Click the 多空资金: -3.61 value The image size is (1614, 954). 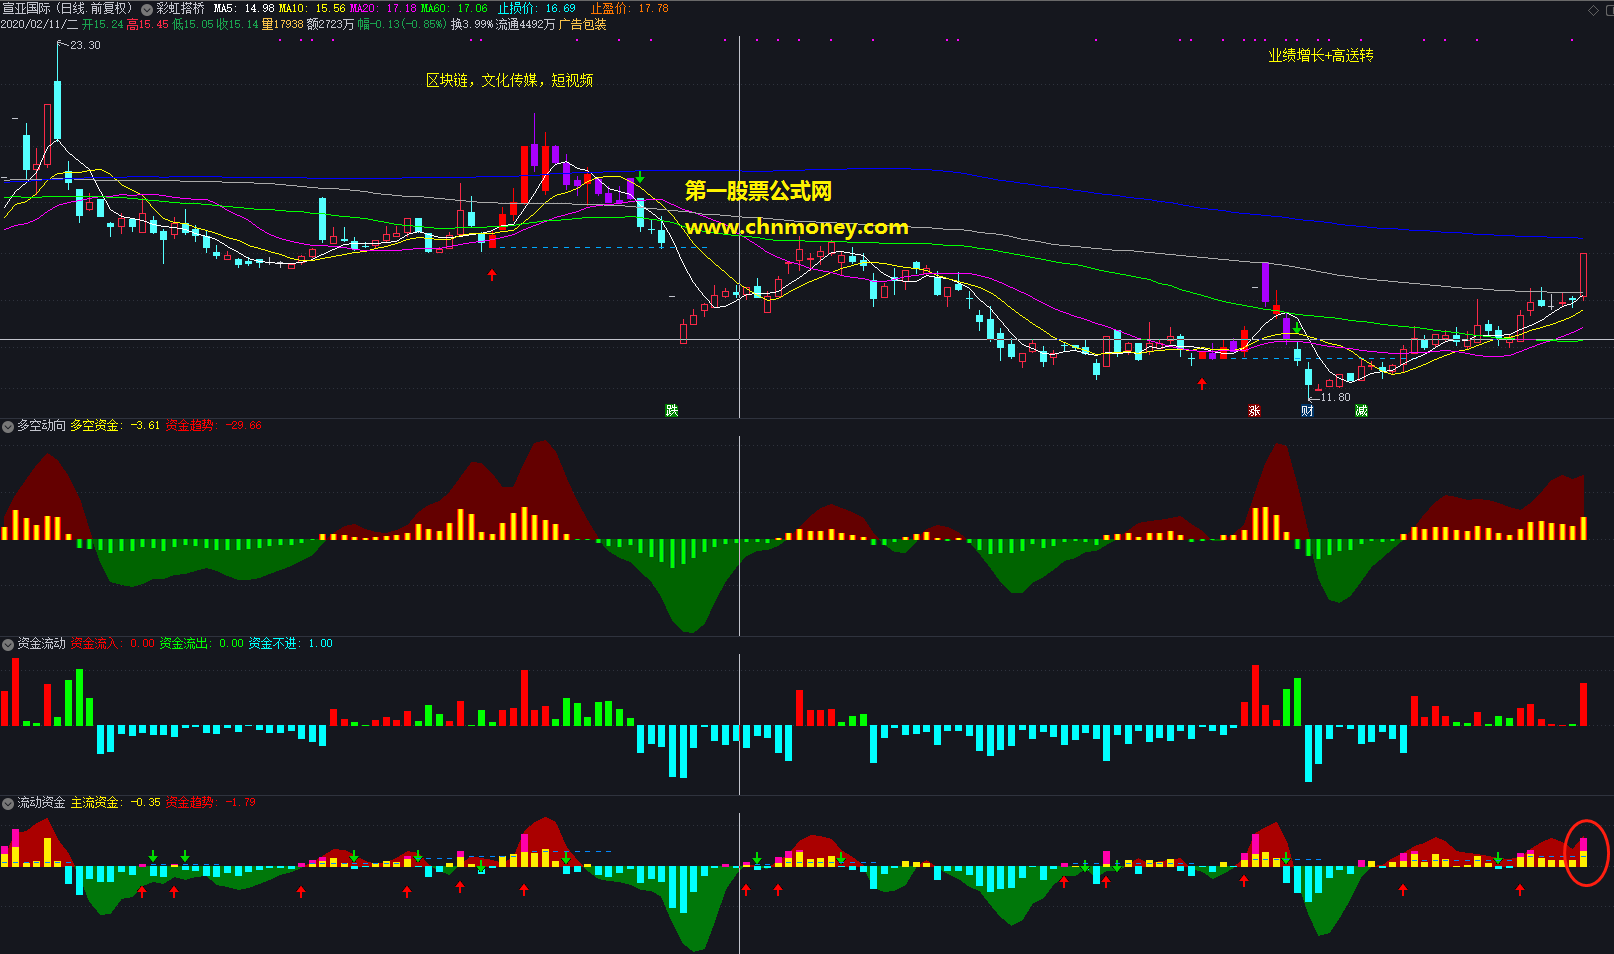click(x=115, y=425)
